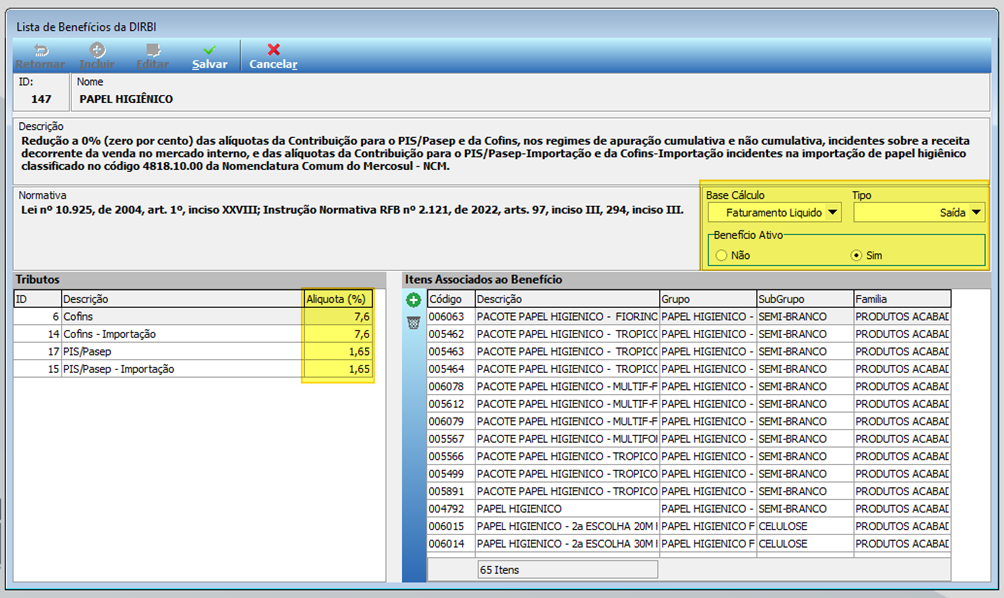This screenshot has width=1004, height=598.
Task: Delete associated item with trash icon
Action: [x=414, y=322]
